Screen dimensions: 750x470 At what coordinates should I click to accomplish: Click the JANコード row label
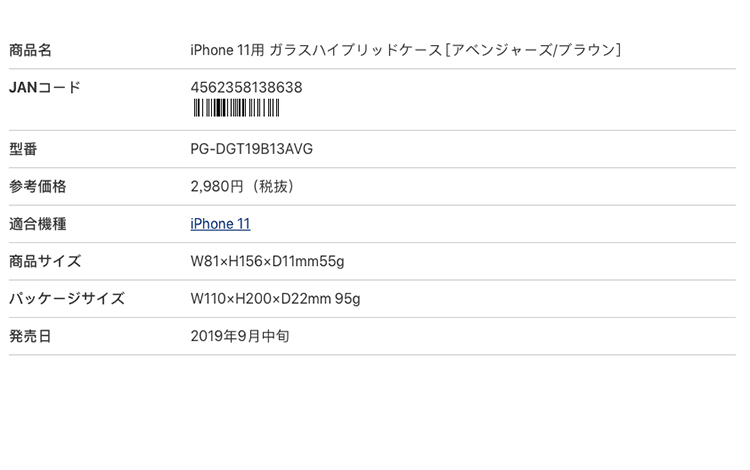point(45,87)
